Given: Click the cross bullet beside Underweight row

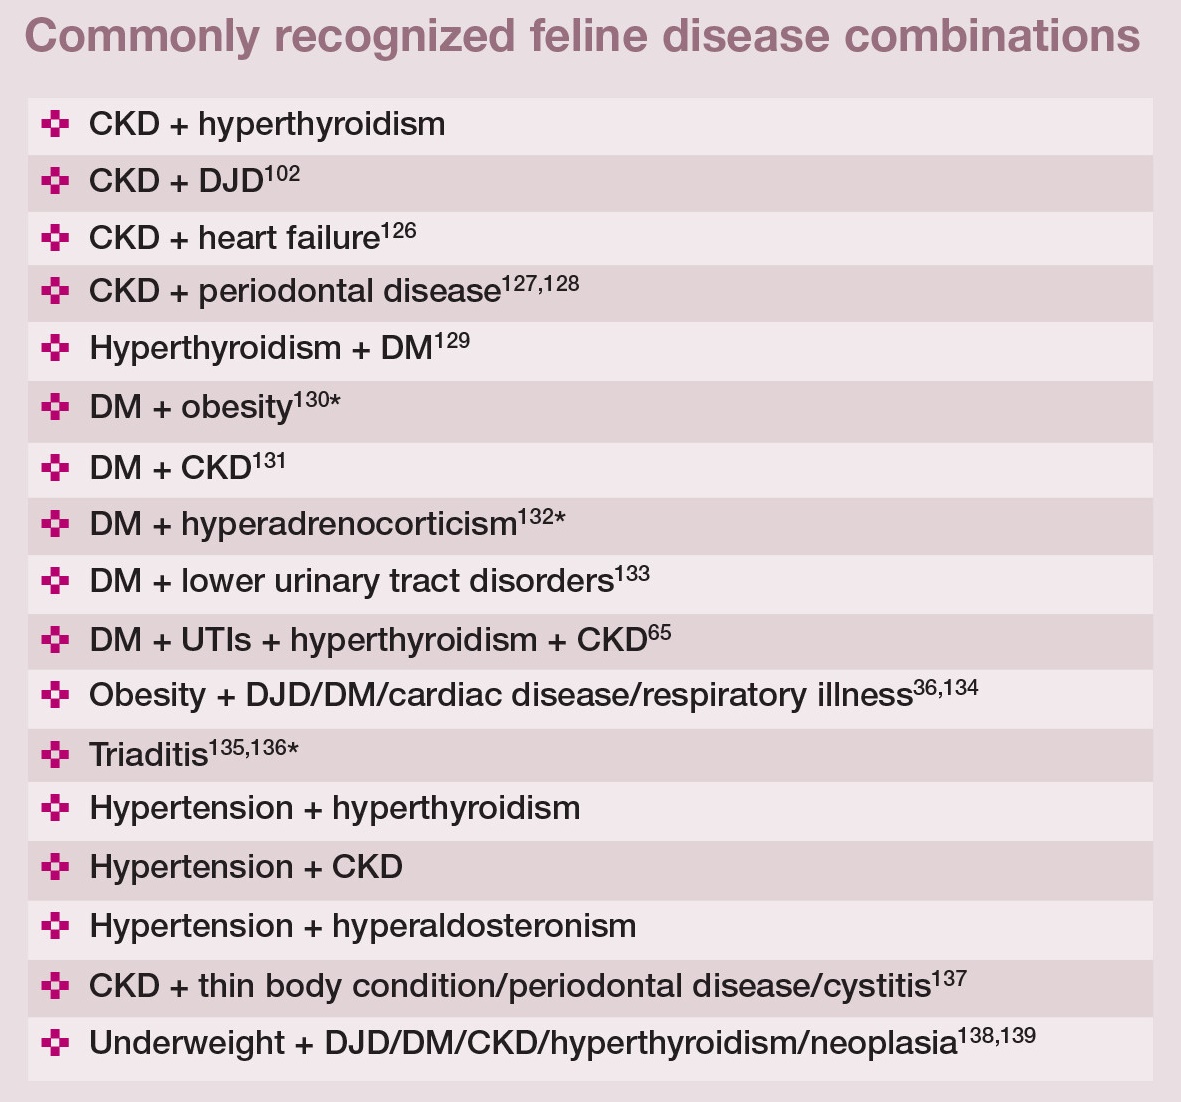Looking at the screenshot, I should (55, 1043).
